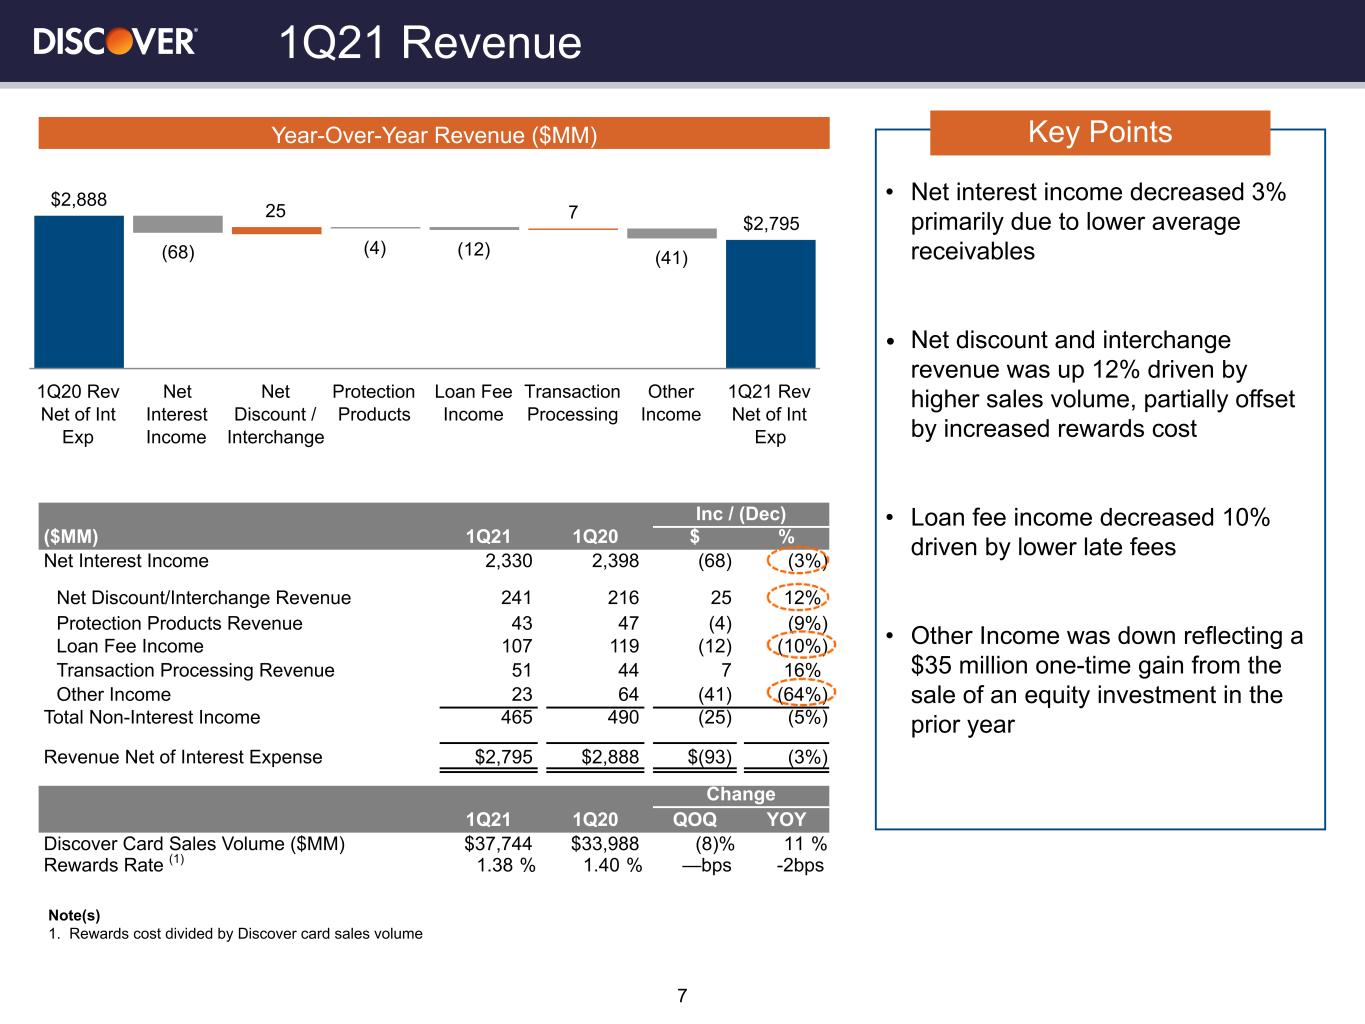
Task: Click the 'Transaction Processing Revenue' row label
Action: tap(195, 671)
